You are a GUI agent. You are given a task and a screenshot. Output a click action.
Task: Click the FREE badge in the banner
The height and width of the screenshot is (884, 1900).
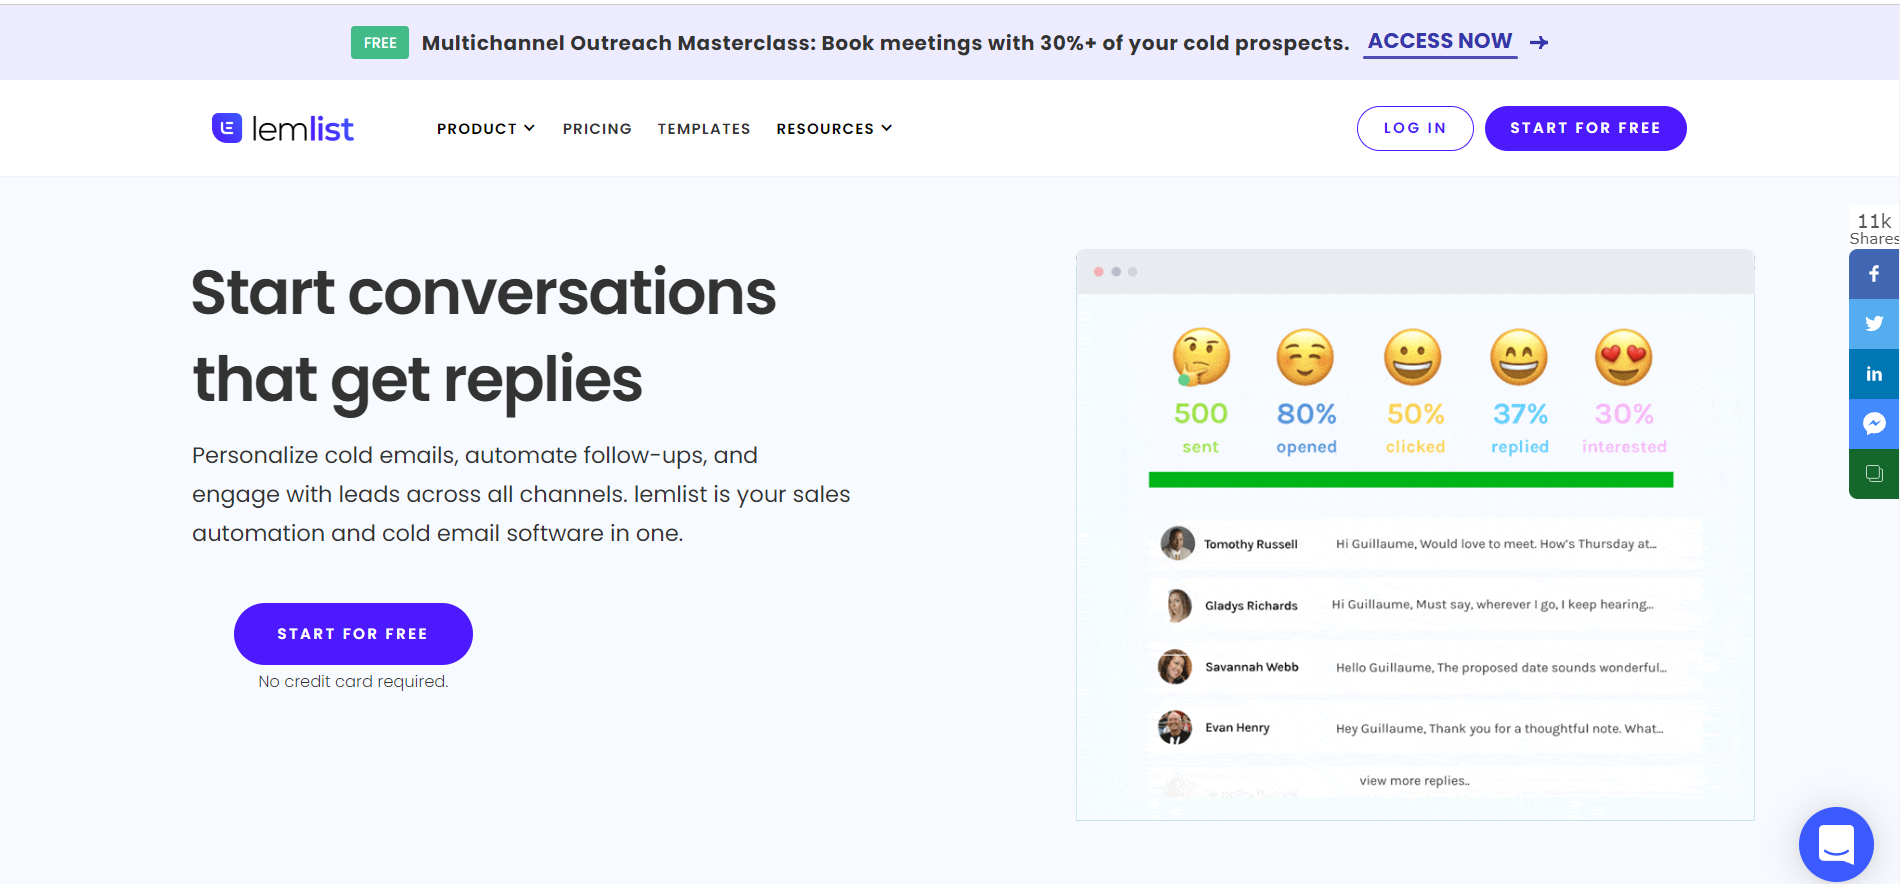click(380, 43)
